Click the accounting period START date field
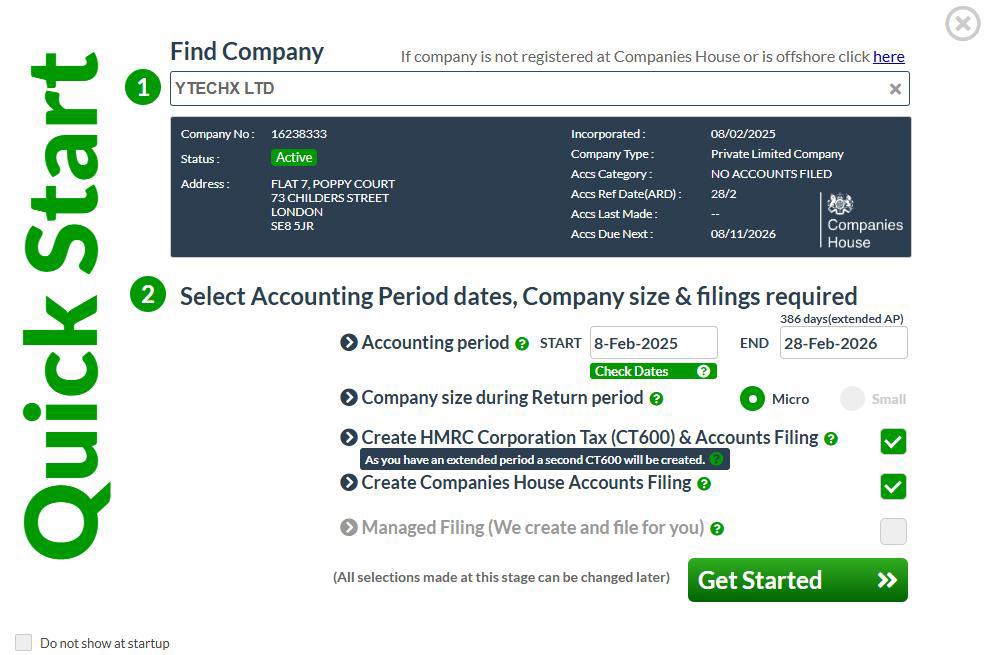Viewport: 989px width, 655px height. pos(653,343)
